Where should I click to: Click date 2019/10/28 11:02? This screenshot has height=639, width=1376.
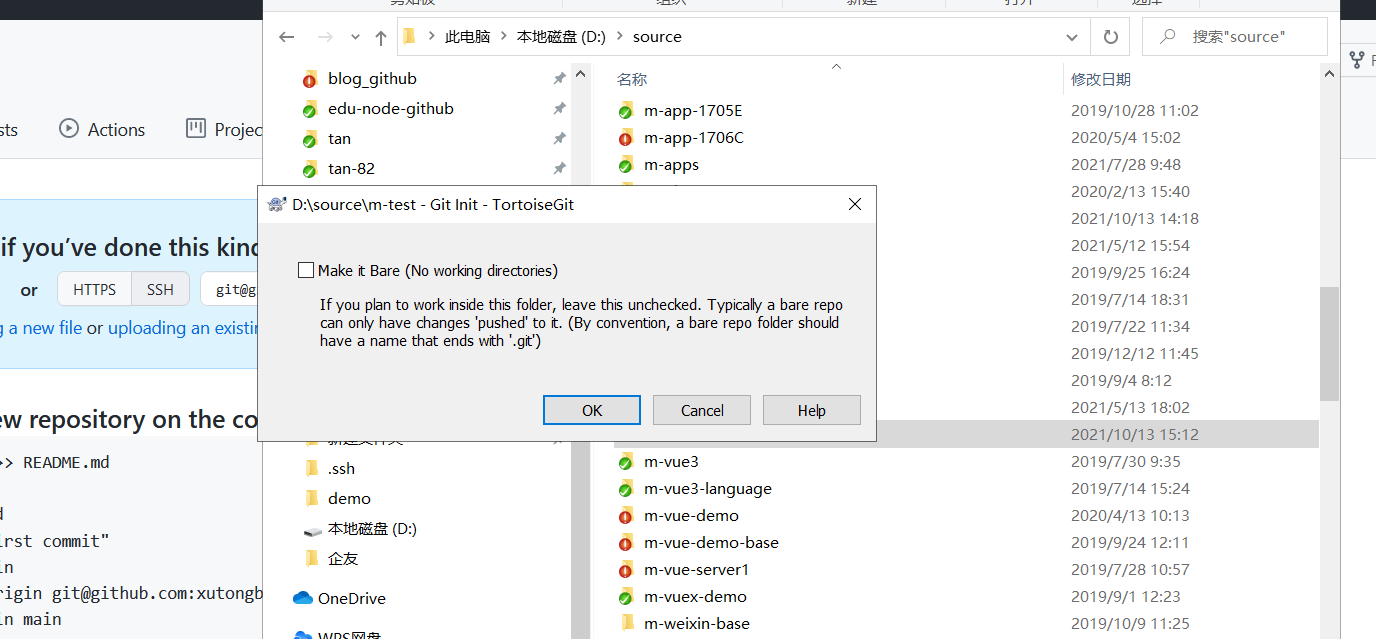pos(1134,111)
